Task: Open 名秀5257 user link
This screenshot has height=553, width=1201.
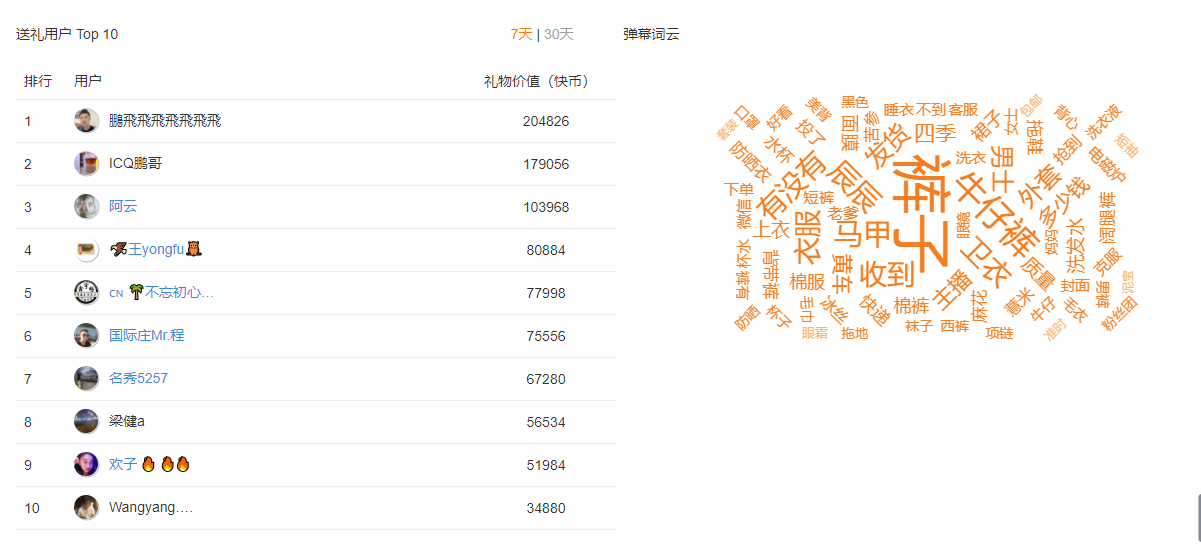Action: point(138,379)
